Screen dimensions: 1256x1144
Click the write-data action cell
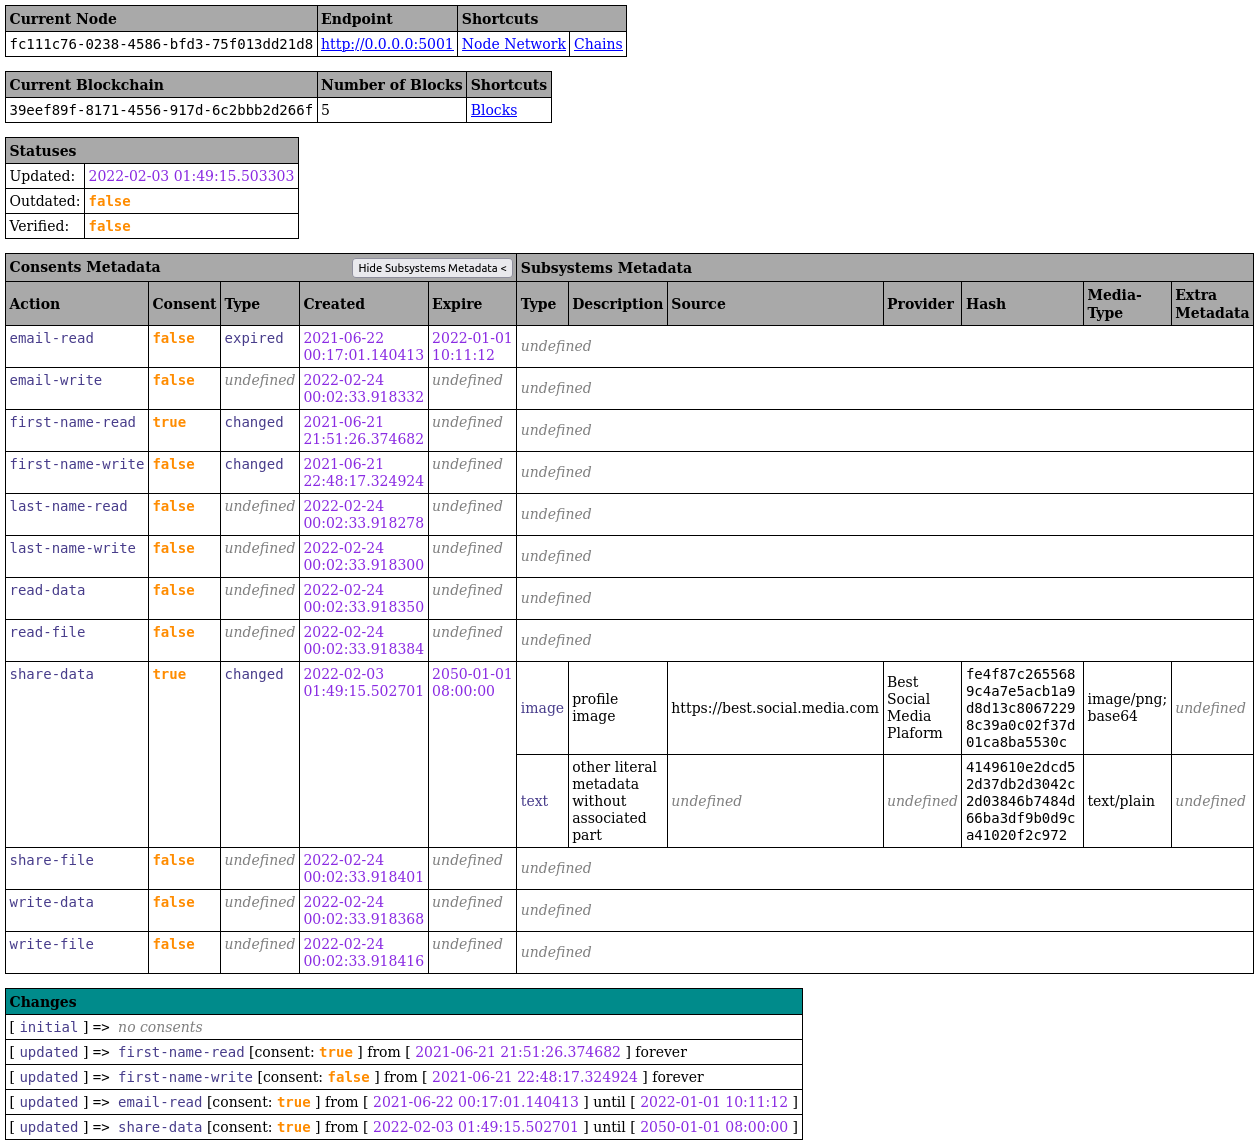click(x=77, y=911)
